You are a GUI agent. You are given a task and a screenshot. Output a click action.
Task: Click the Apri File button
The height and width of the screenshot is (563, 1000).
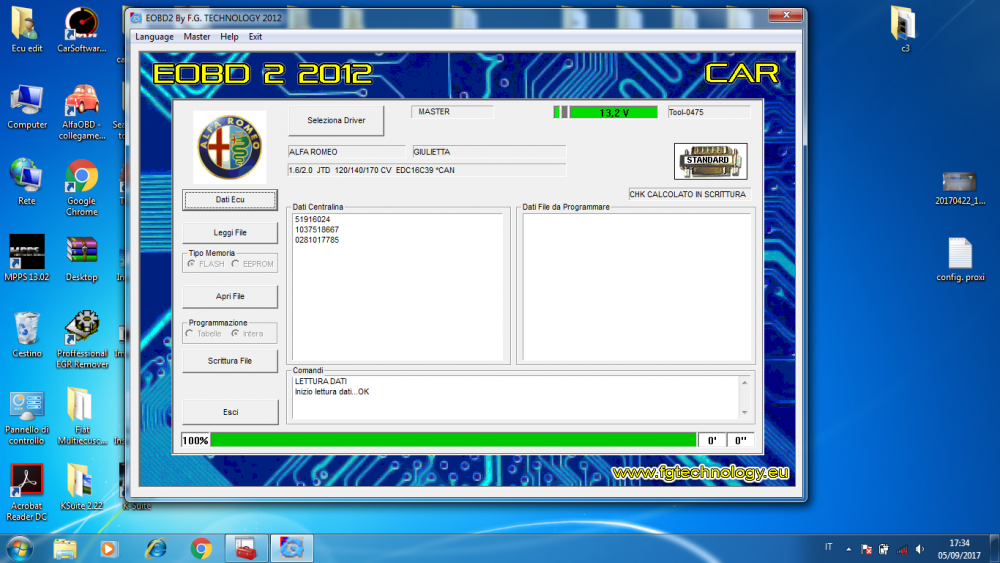click(x=230, y=296)
